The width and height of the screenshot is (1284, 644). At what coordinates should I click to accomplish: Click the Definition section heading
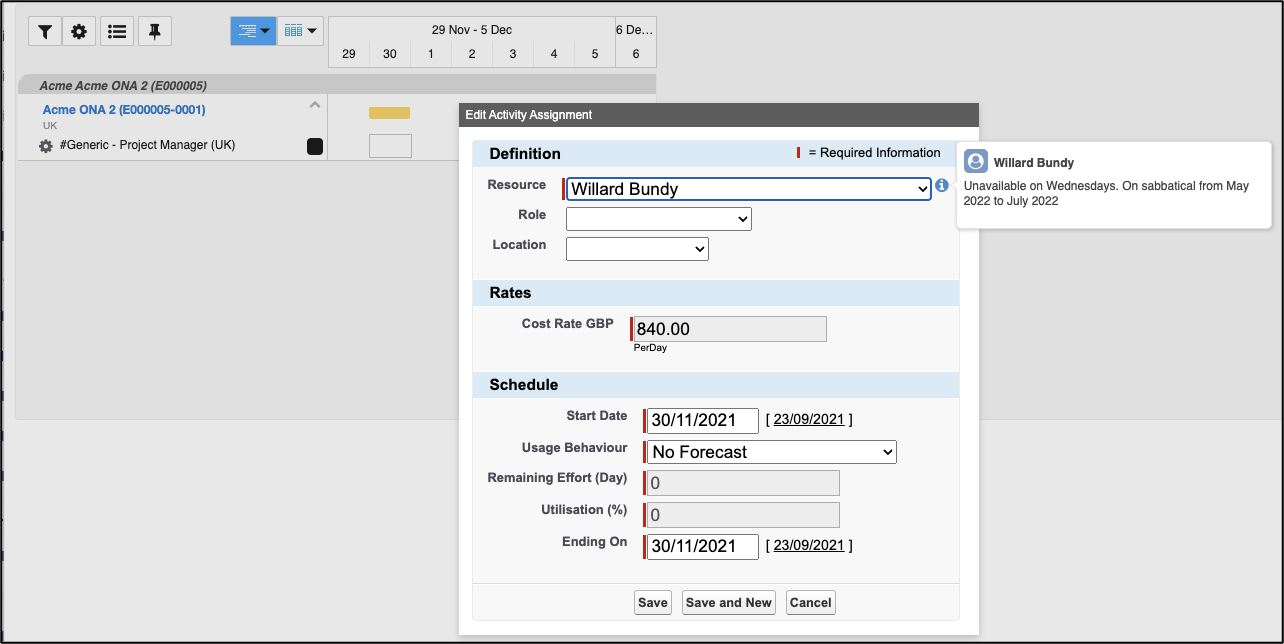(x=525, y=154)
